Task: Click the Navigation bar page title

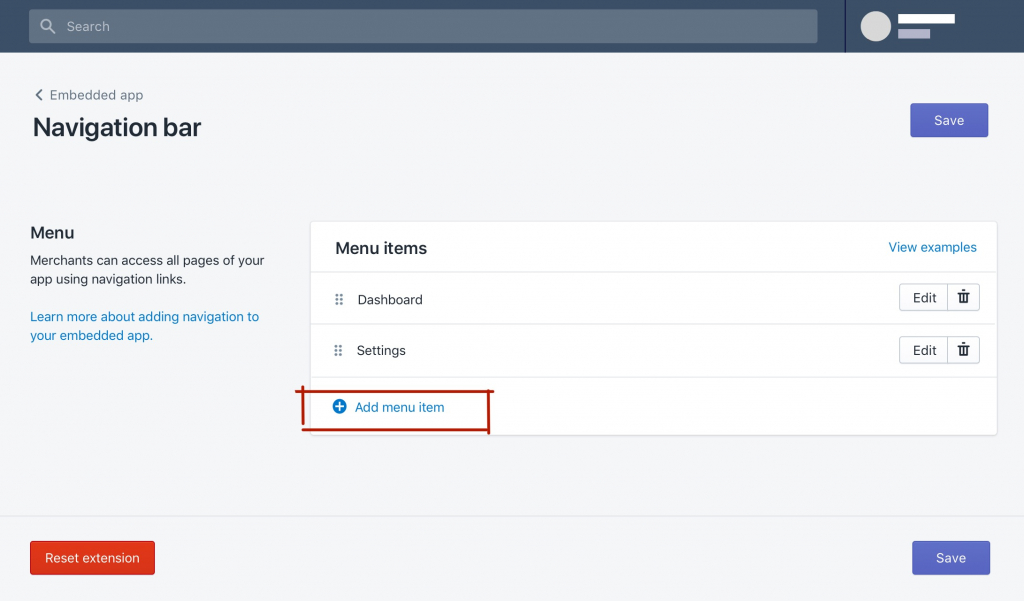Action: (x=117, y=127)
